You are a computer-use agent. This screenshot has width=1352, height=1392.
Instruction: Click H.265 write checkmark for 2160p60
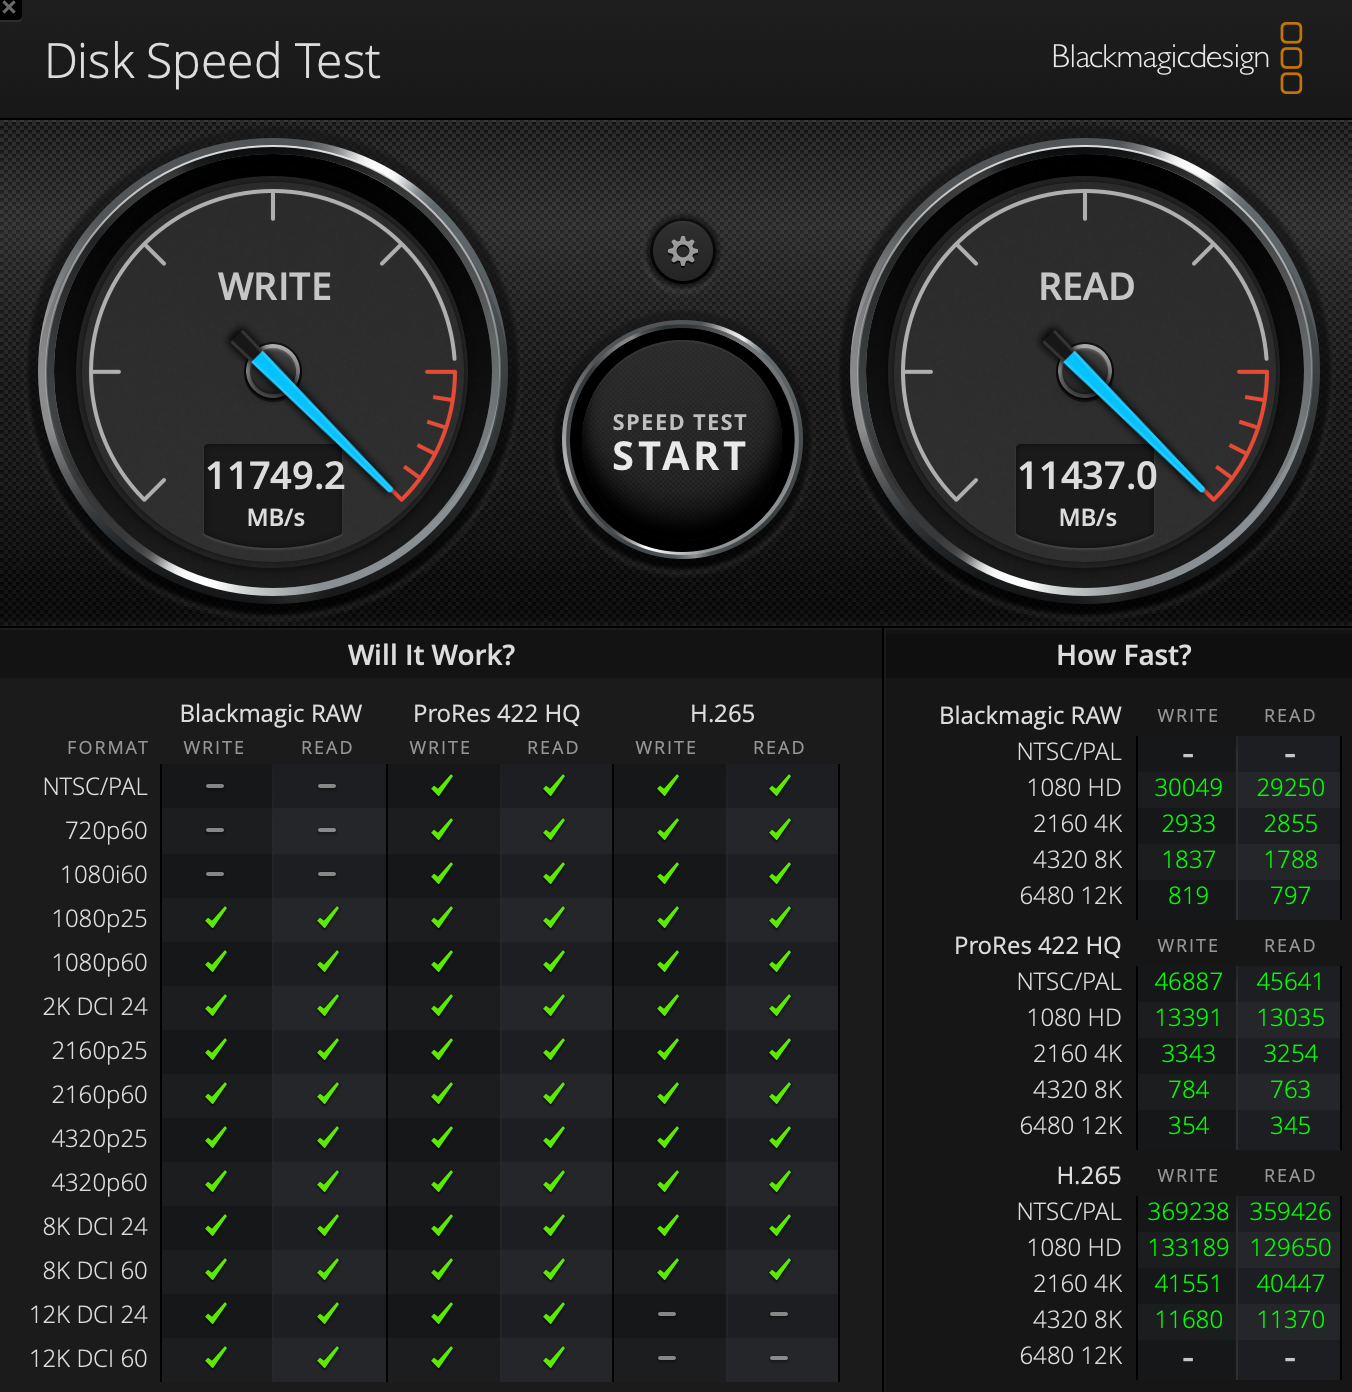pyautogui.click(x=667, y=1094)
